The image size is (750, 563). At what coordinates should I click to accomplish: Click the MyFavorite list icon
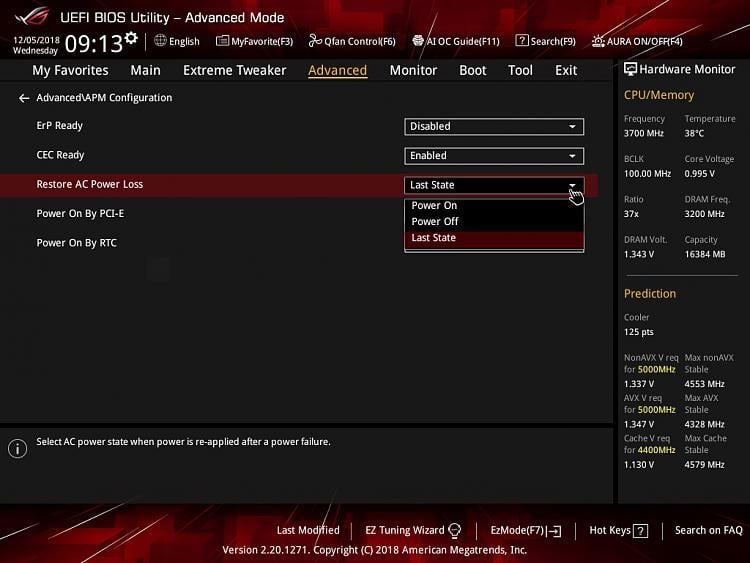tap(222, 41)
